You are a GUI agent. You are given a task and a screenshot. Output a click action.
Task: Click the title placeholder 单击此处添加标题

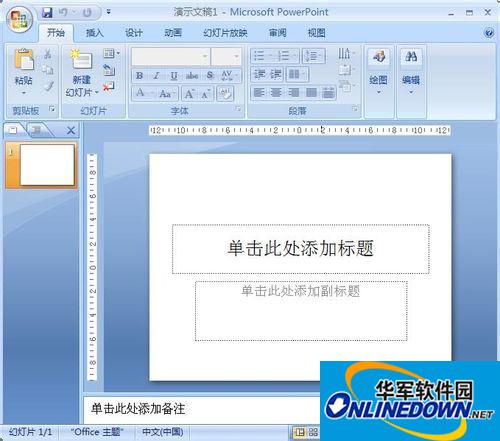pos(300,249)
